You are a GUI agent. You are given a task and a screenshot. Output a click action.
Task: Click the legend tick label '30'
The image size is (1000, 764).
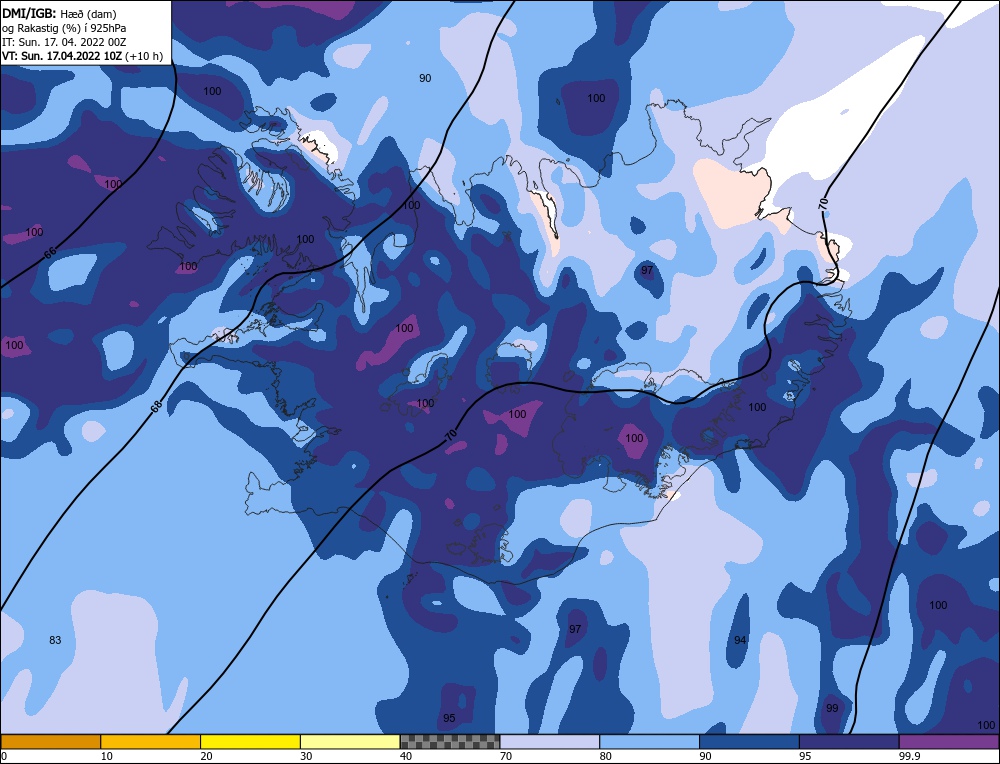point(306,756)
